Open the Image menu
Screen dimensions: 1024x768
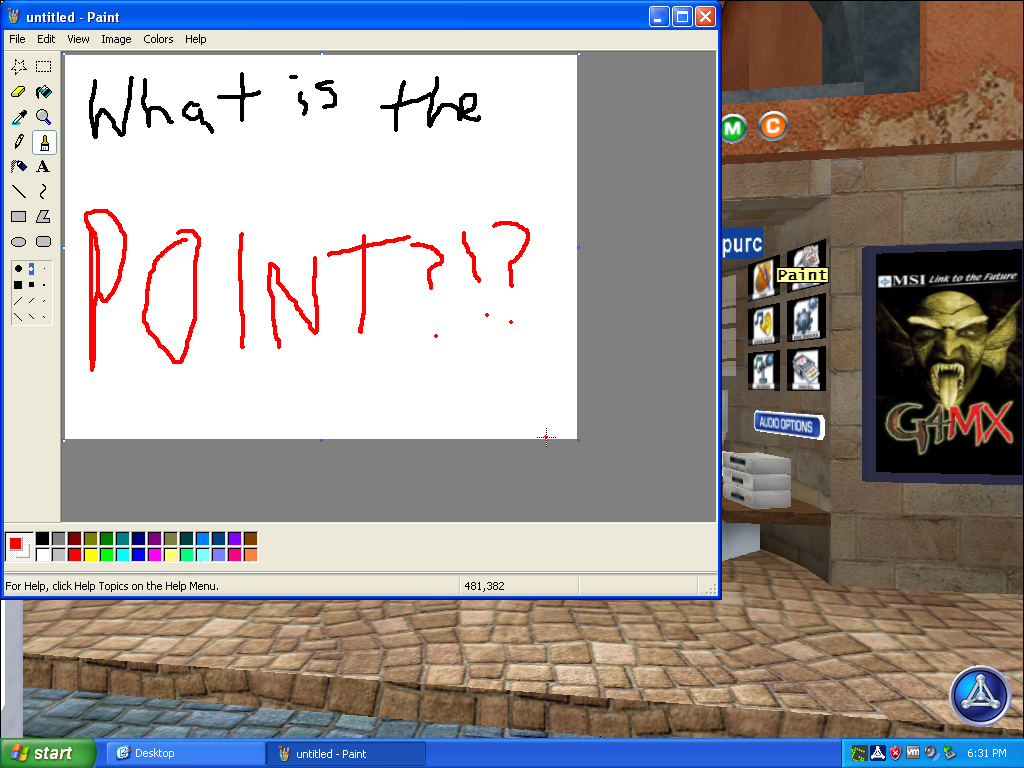pos(116,39)
